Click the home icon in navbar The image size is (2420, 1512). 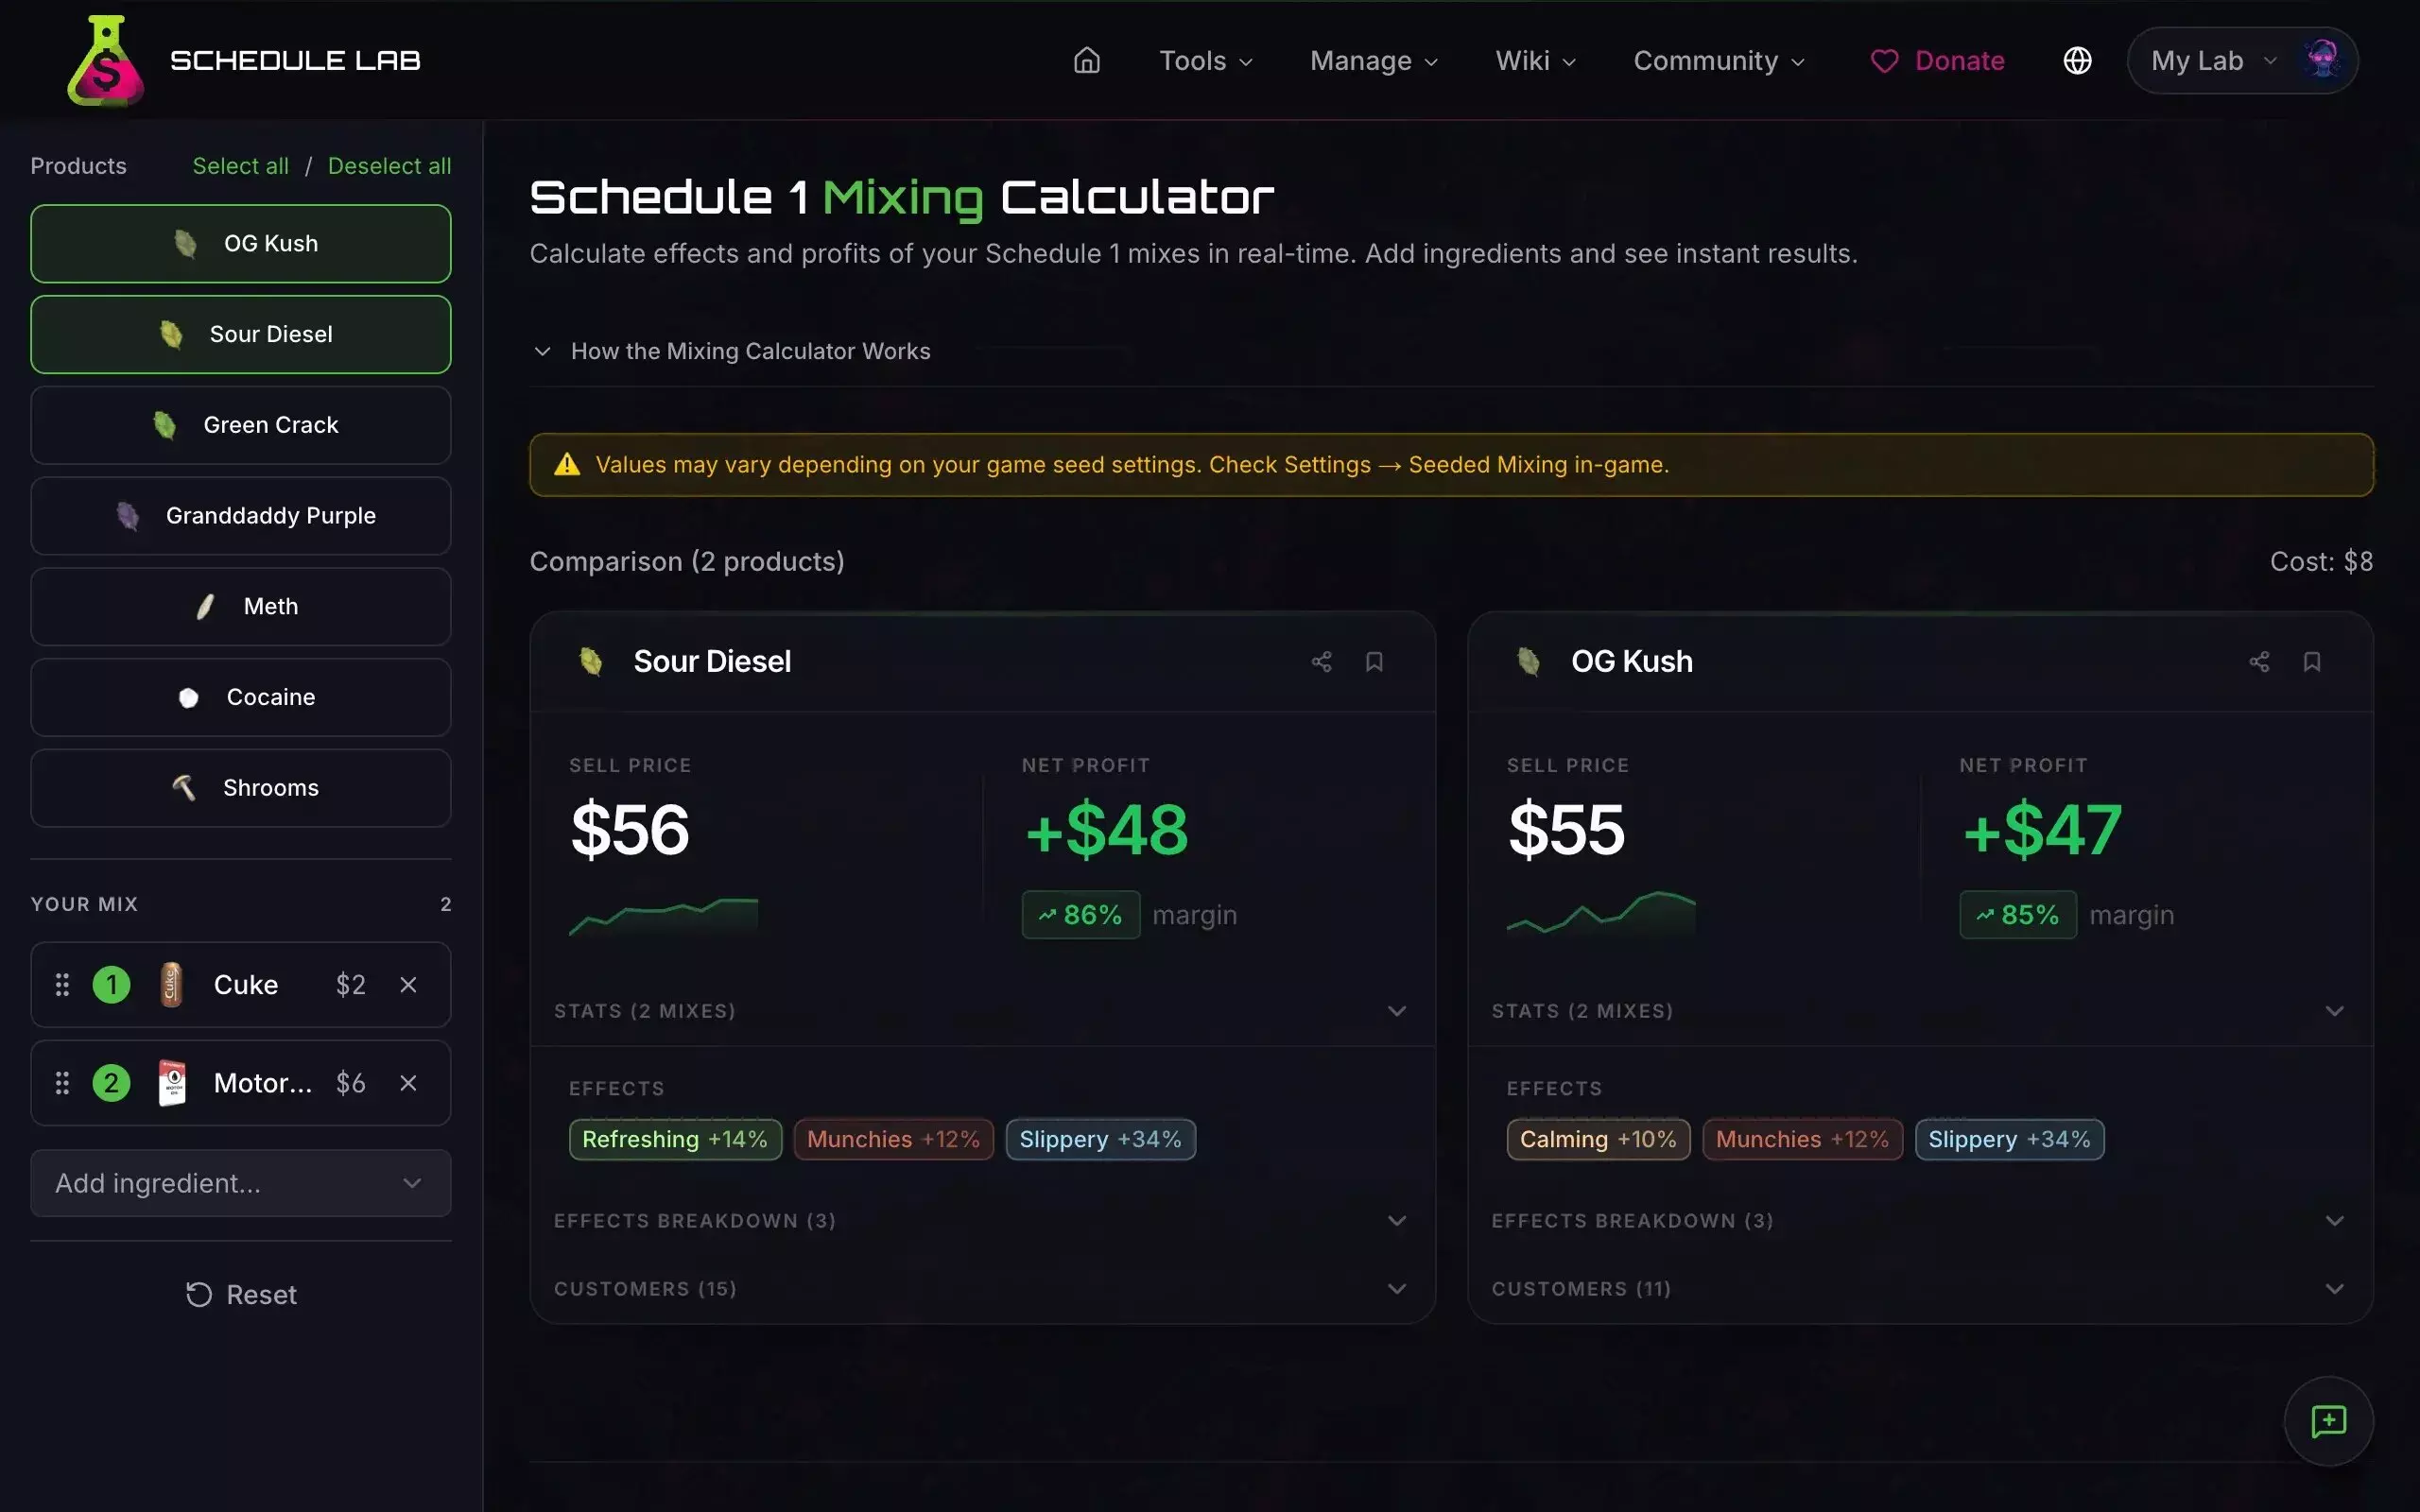pyautogui.click(x=1086, y=61)
